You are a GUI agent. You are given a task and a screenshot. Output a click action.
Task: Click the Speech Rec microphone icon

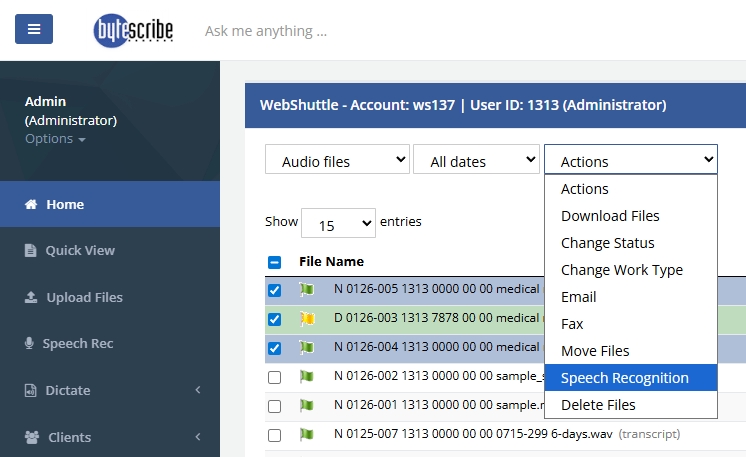click(30, 344)
